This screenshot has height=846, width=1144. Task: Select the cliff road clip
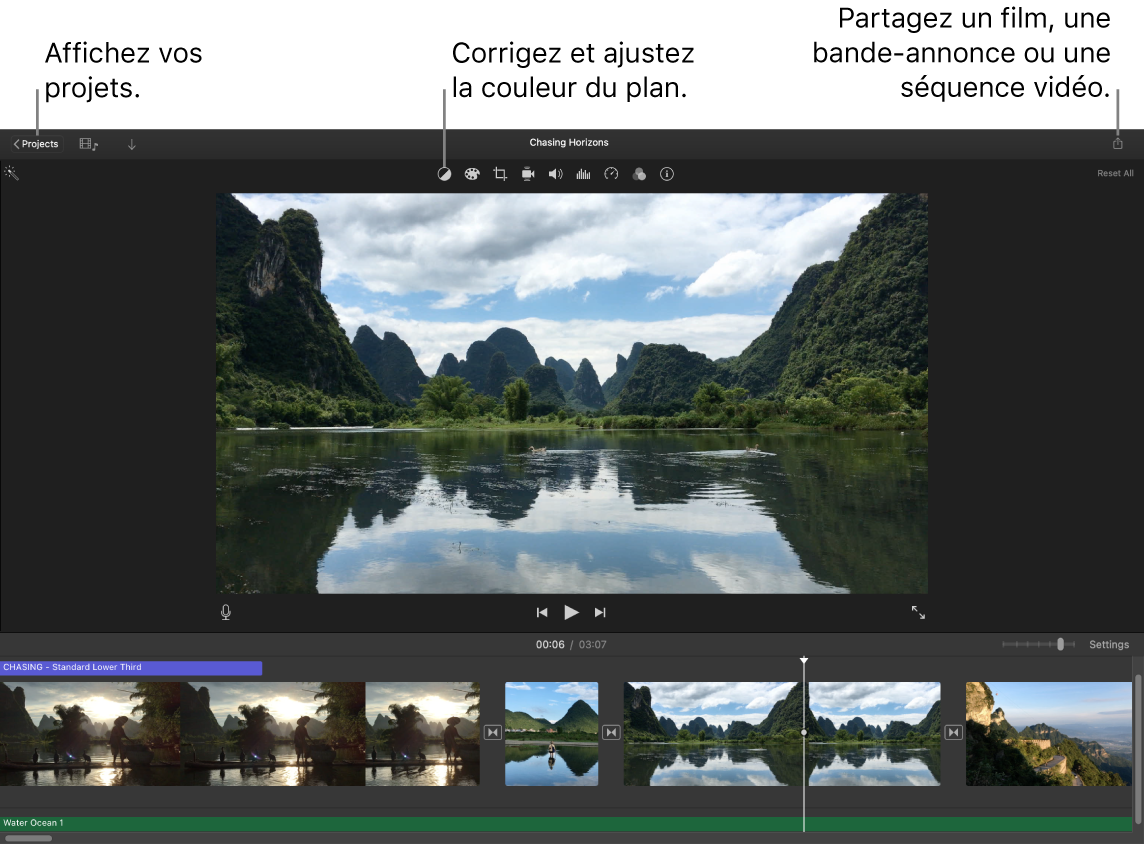click(1048, 734)
